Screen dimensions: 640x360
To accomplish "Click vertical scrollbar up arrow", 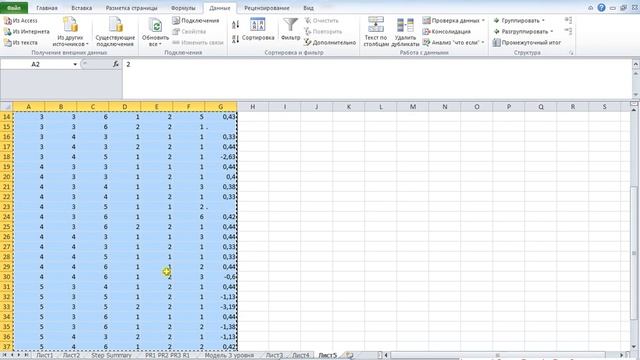I will click(634, 110).
